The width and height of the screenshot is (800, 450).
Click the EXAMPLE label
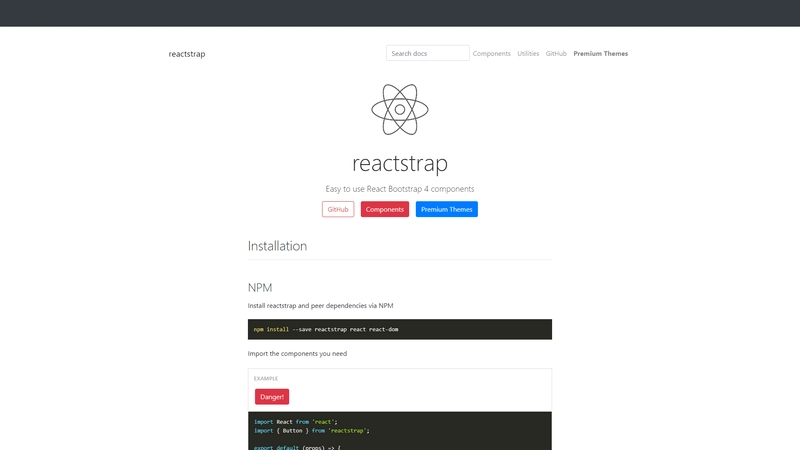point(266,379)
